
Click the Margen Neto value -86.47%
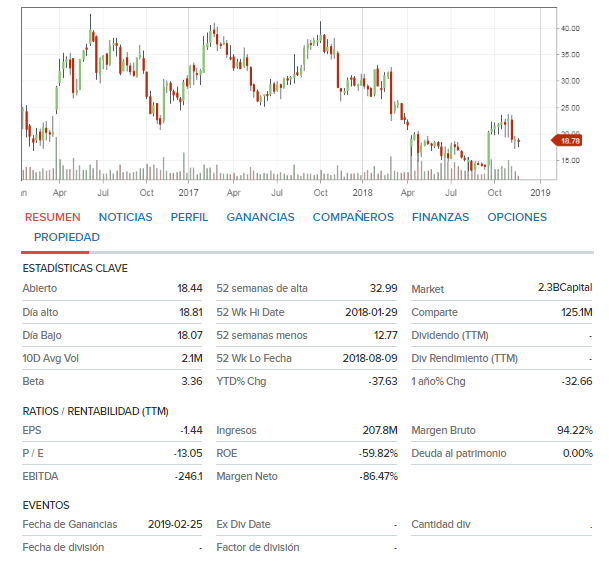coord(378,476)
